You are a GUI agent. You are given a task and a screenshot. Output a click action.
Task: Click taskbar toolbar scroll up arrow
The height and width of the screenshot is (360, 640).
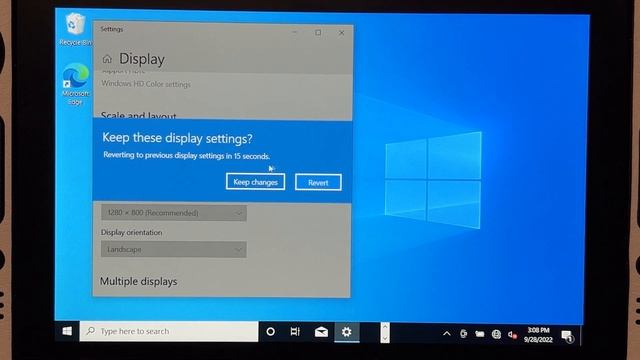(384, 327)
